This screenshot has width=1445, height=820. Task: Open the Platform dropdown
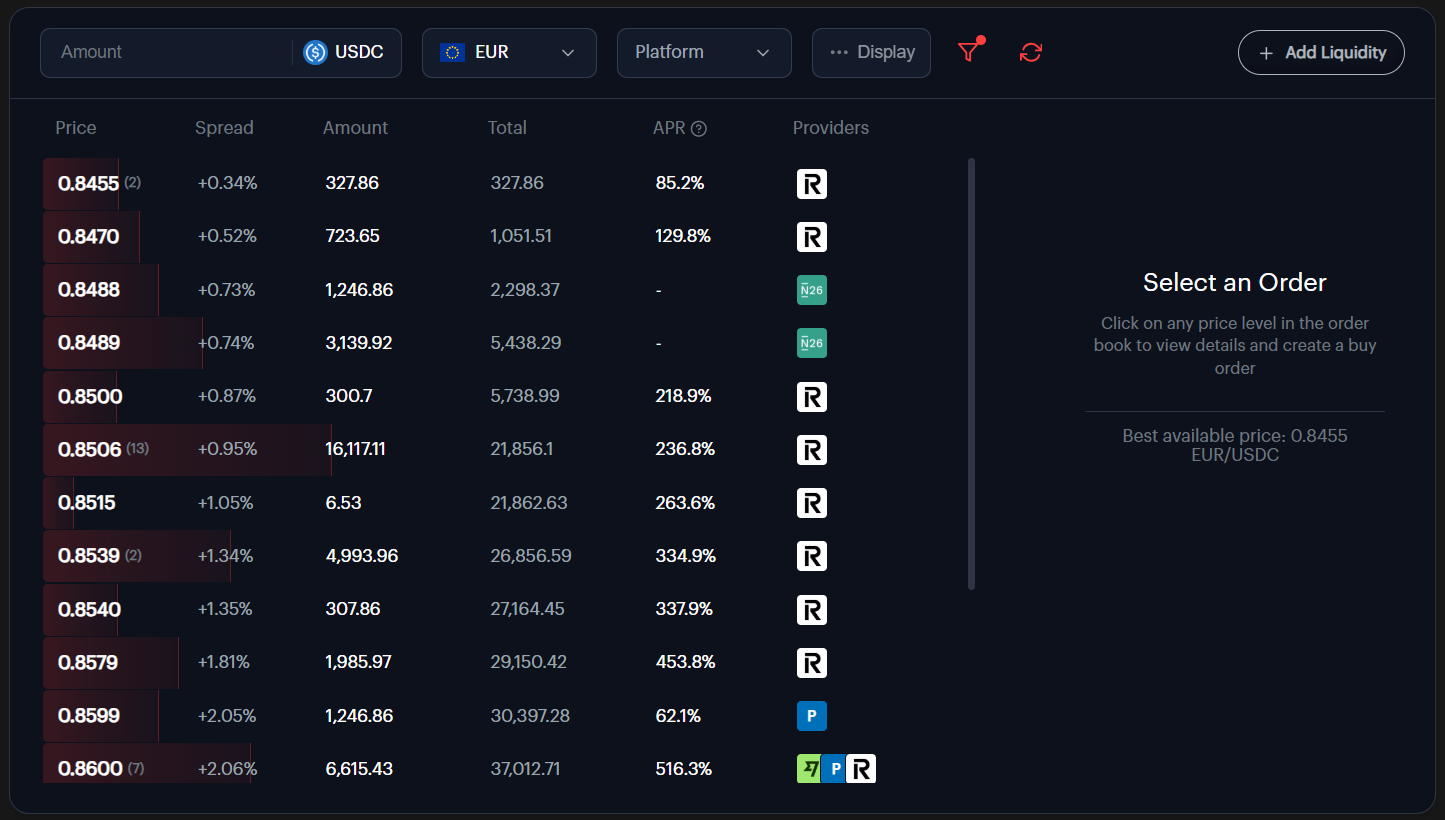point(704,53)
